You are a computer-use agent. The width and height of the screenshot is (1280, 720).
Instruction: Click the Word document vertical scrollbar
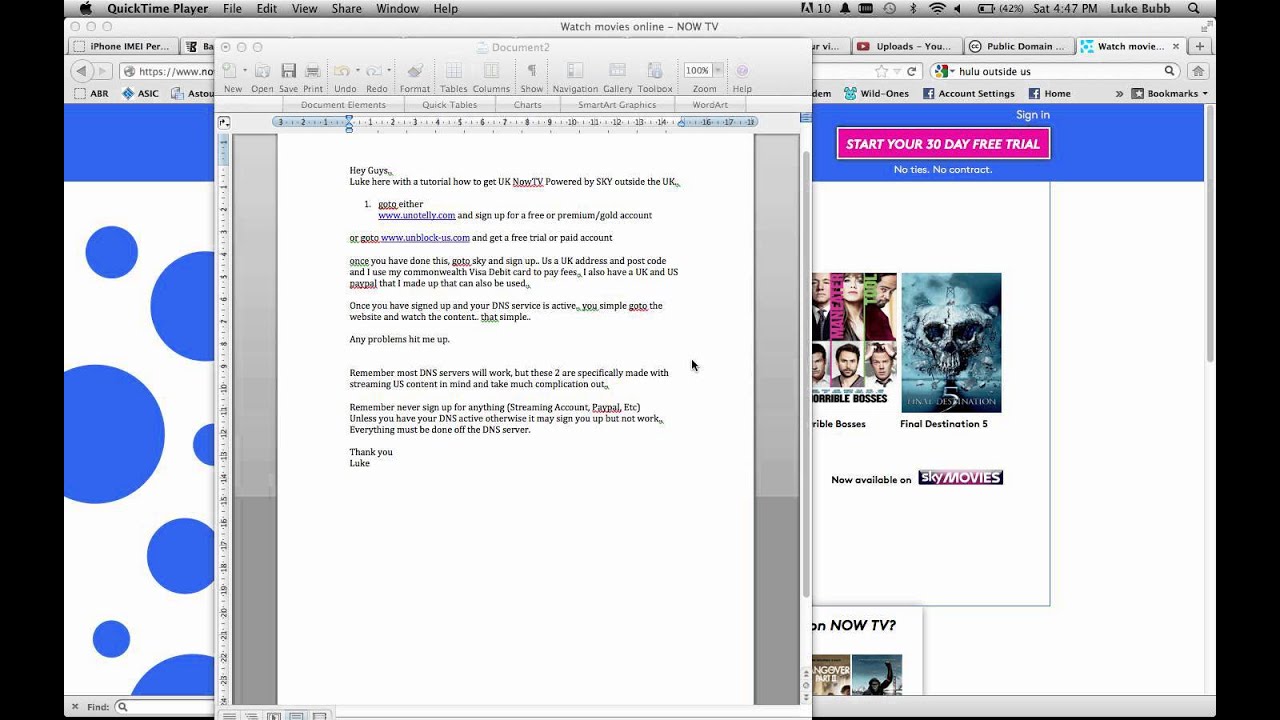(806, 373)
